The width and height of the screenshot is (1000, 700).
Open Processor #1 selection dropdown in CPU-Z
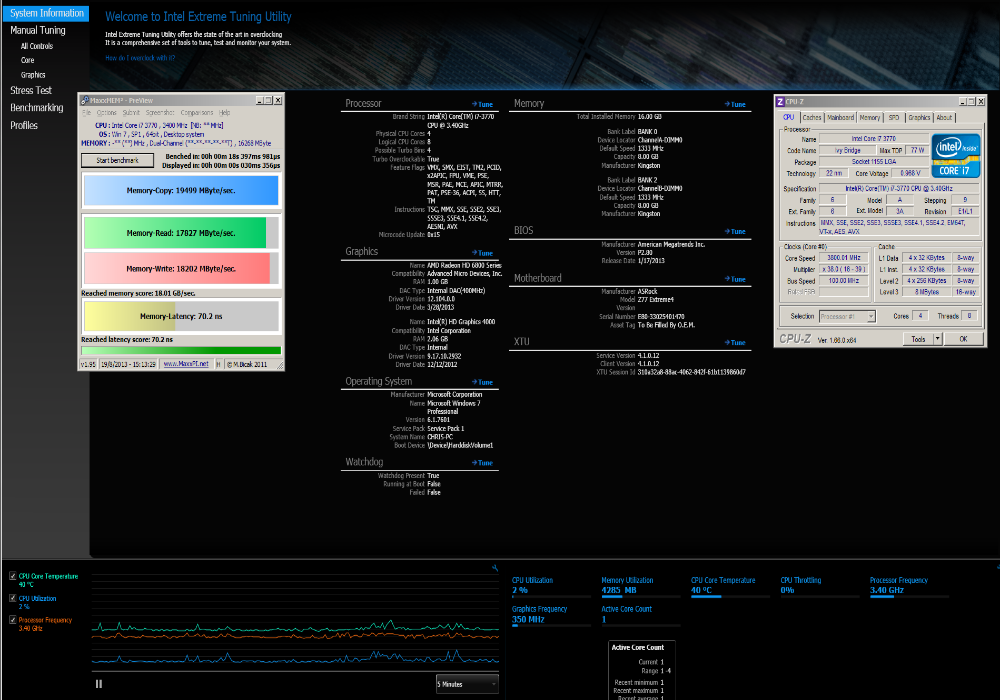(x=847, y=316)
